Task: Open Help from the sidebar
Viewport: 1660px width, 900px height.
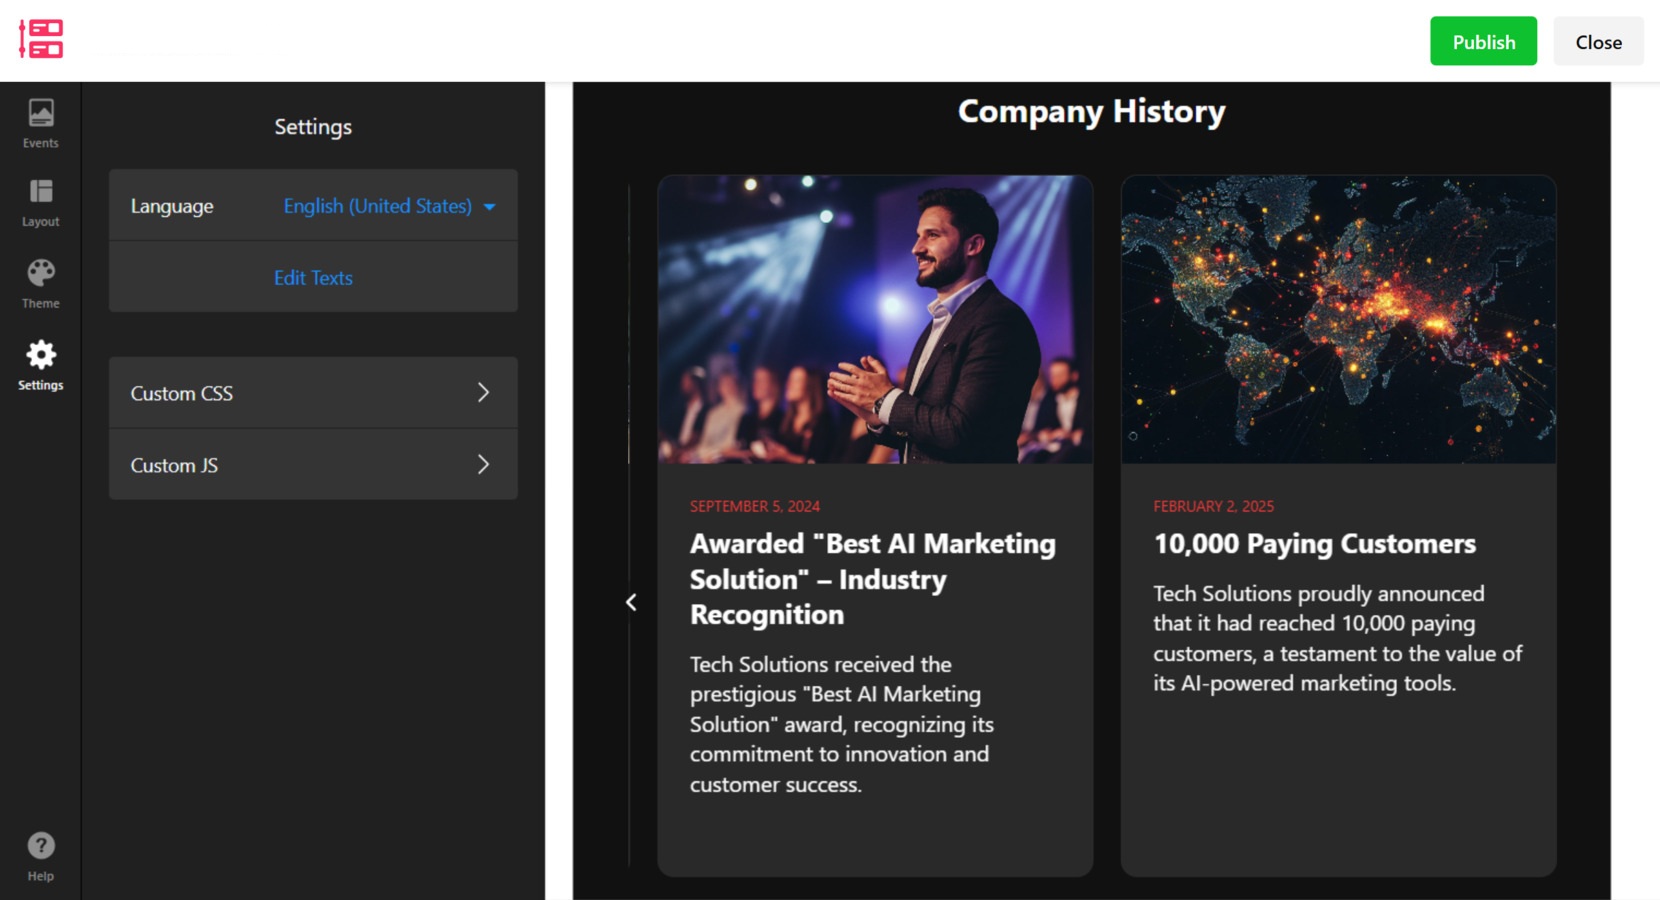Action: click(x=41, y=856)
